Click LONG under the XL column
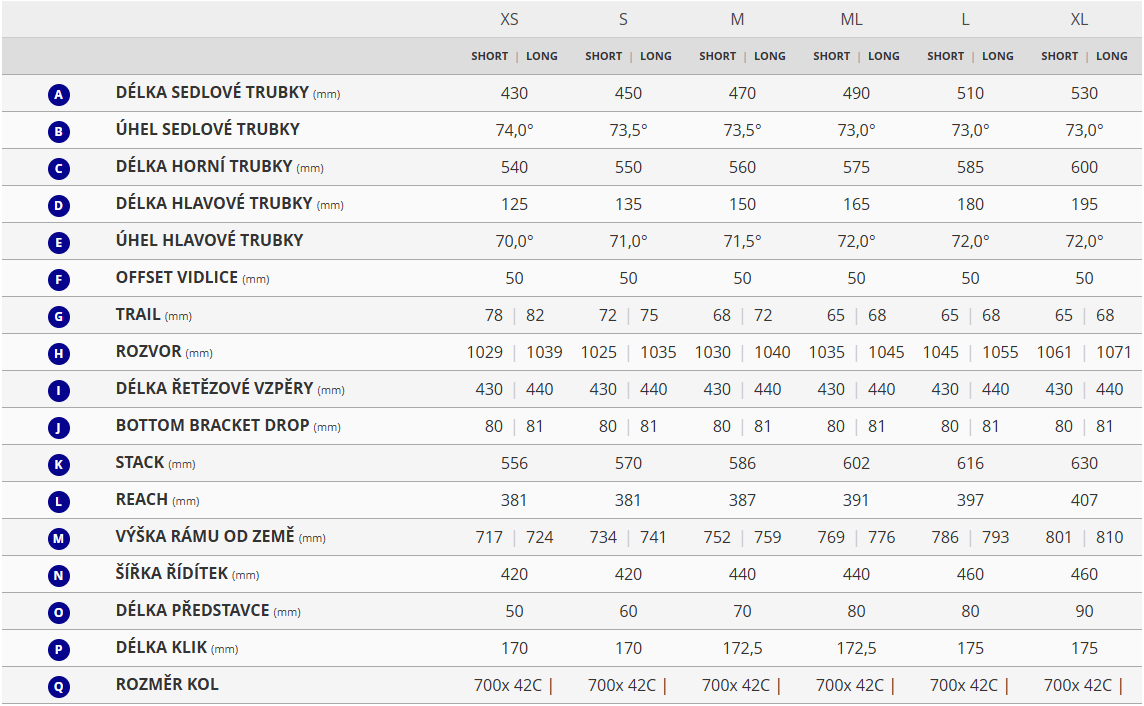 1112,56
